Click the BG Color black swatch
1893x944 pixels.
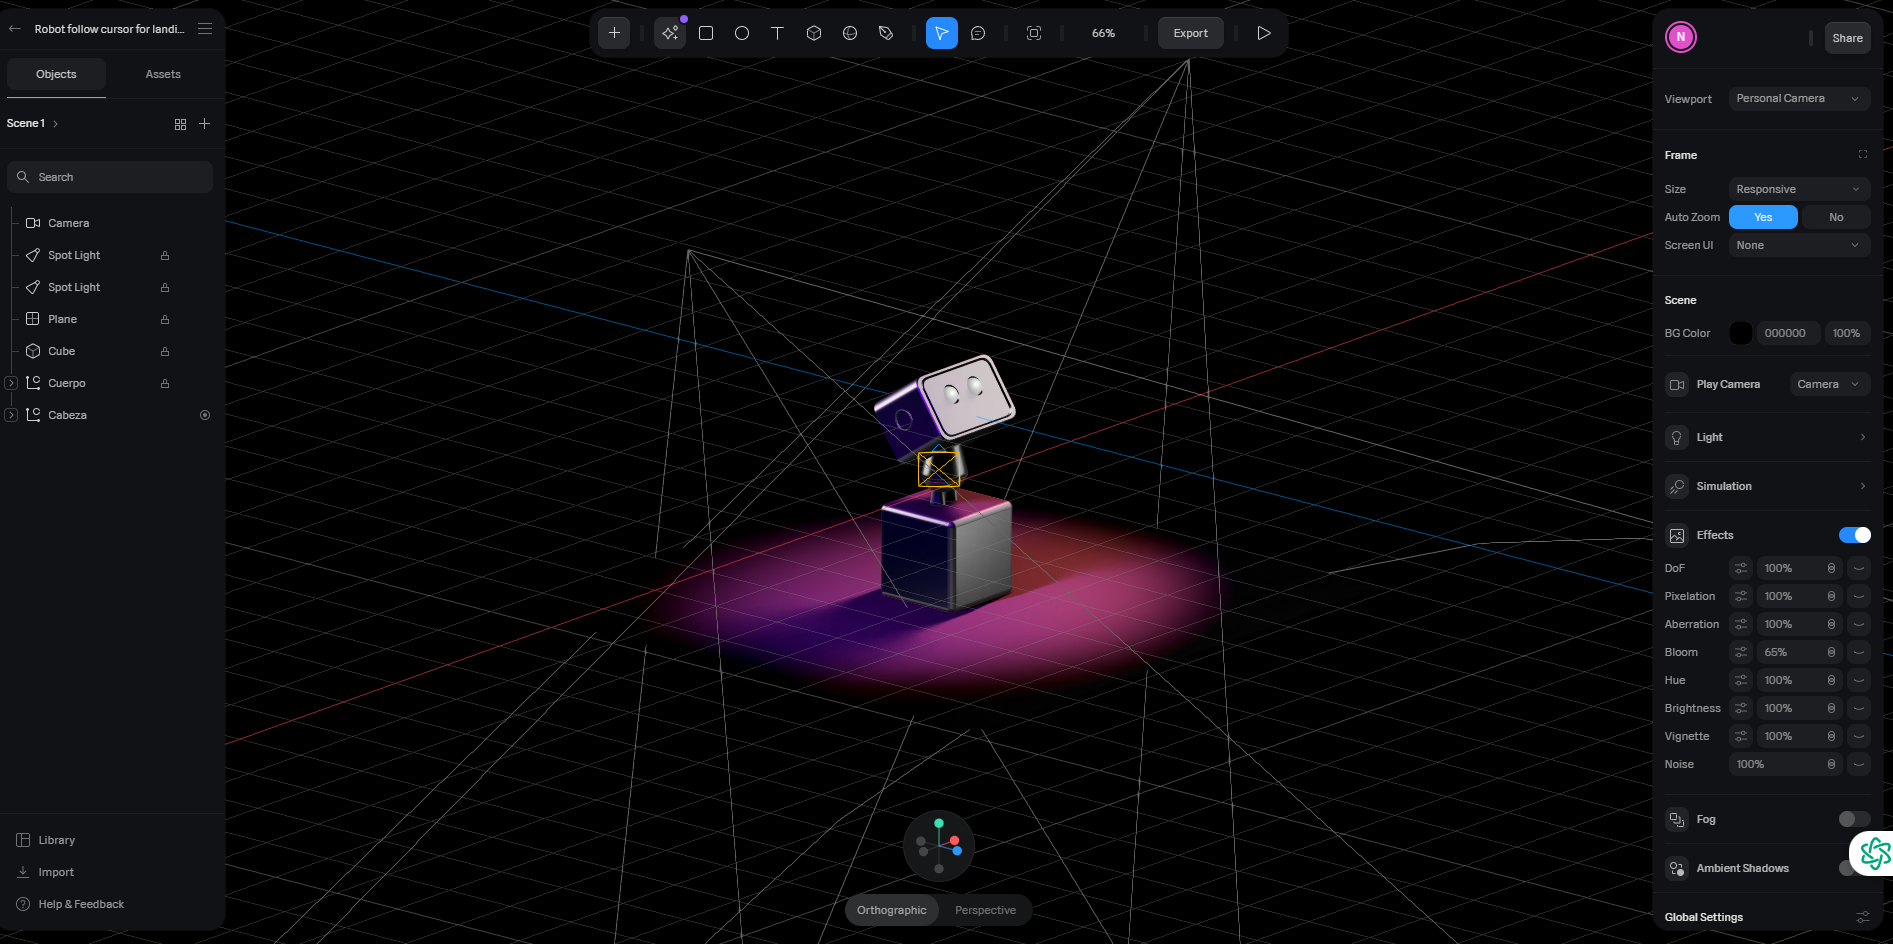1741,333
